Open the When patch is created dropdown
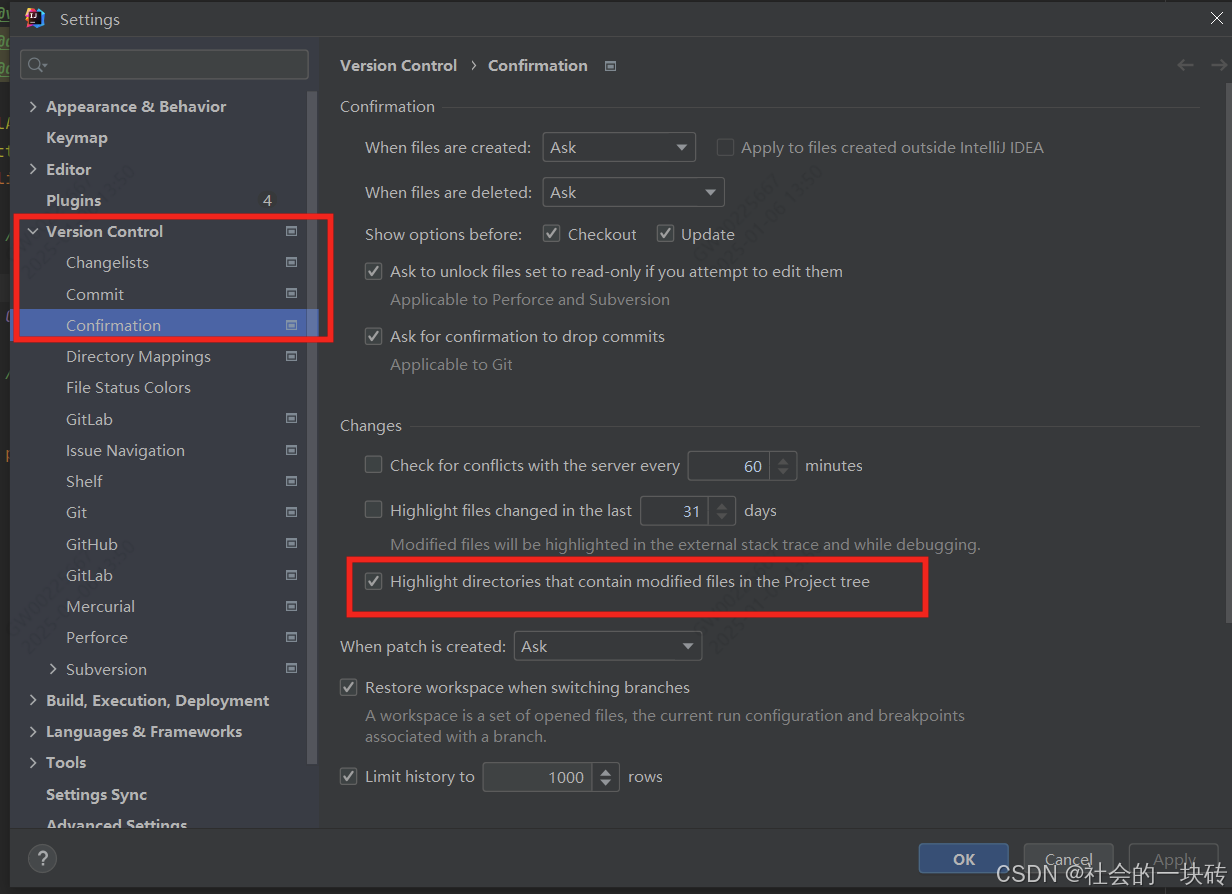 (x=607, y=646)
